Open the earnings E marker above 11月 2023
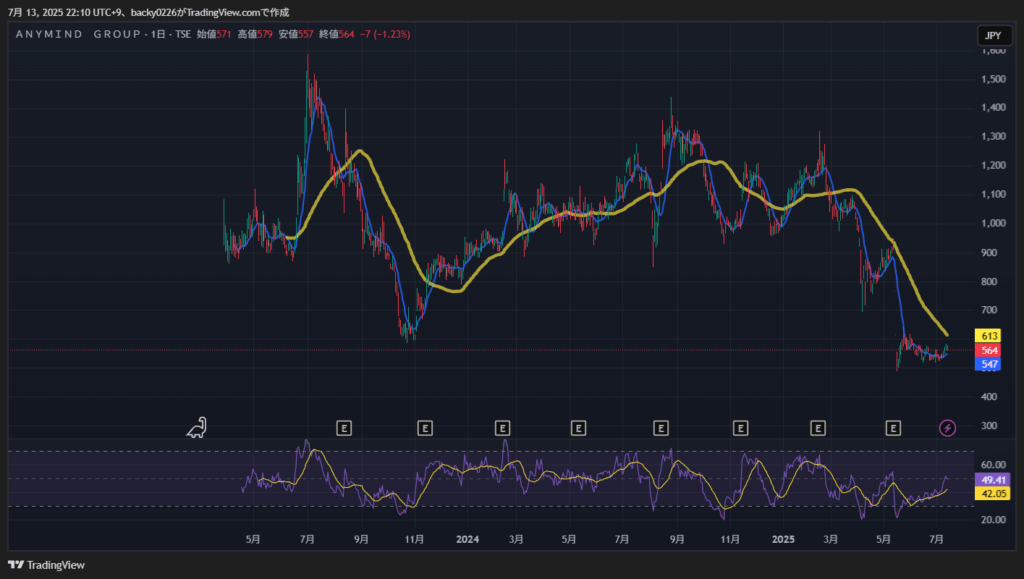This screenshot has width=1024, height=579. click(x=425, y=428)
